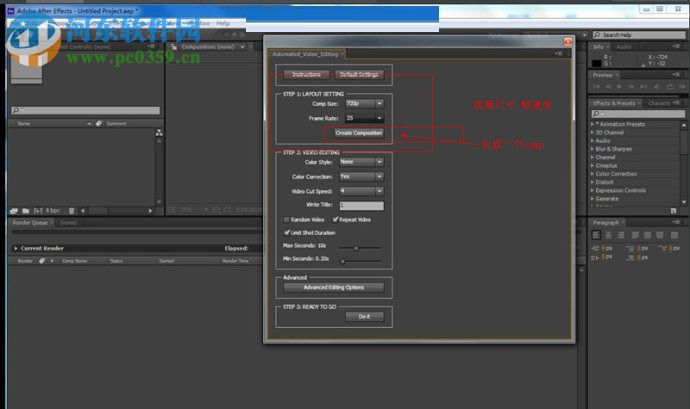The height and width of the screenshot is (409, 690).
Task: Expand Expression Controls effects category
Action: (x=592, y=191)
